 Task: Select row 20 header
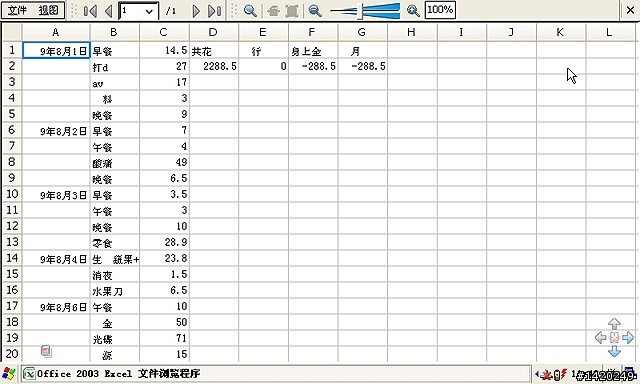pyautogui.click(x=12, y=353)
